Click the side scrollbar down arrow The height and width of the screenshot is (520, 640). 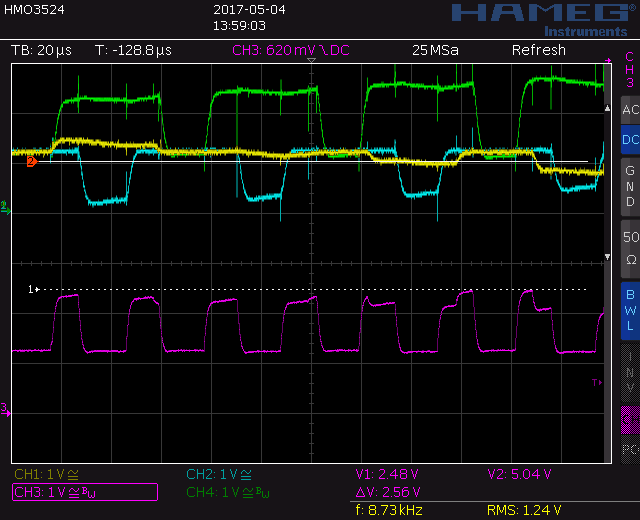click(607, 257)
